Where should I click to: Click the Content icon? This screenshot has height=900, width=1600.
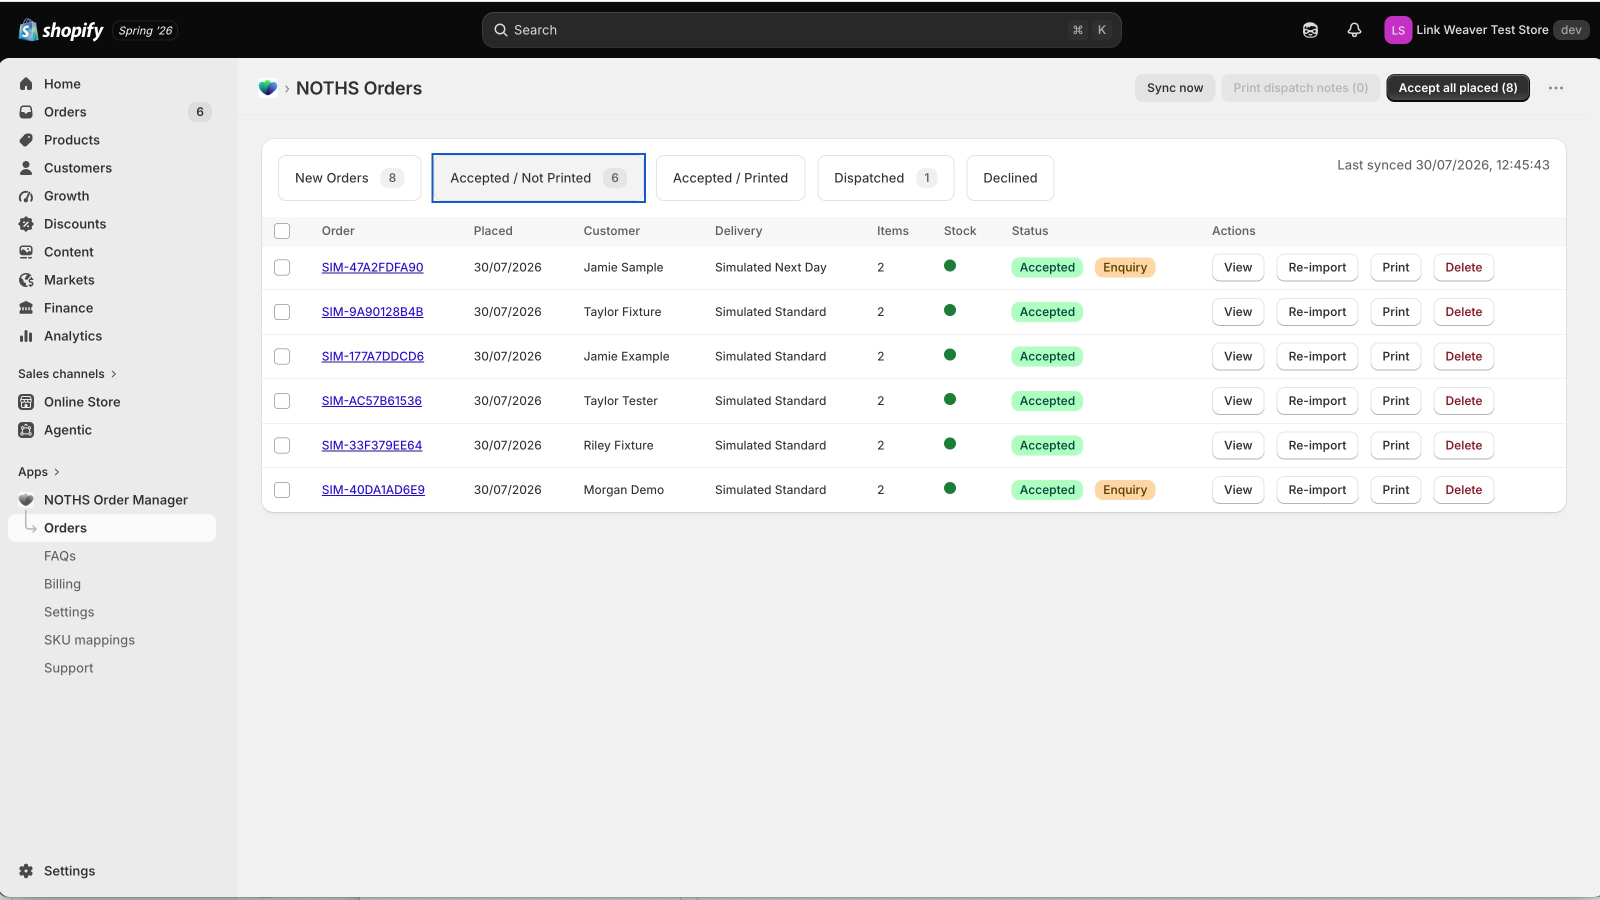26,252
